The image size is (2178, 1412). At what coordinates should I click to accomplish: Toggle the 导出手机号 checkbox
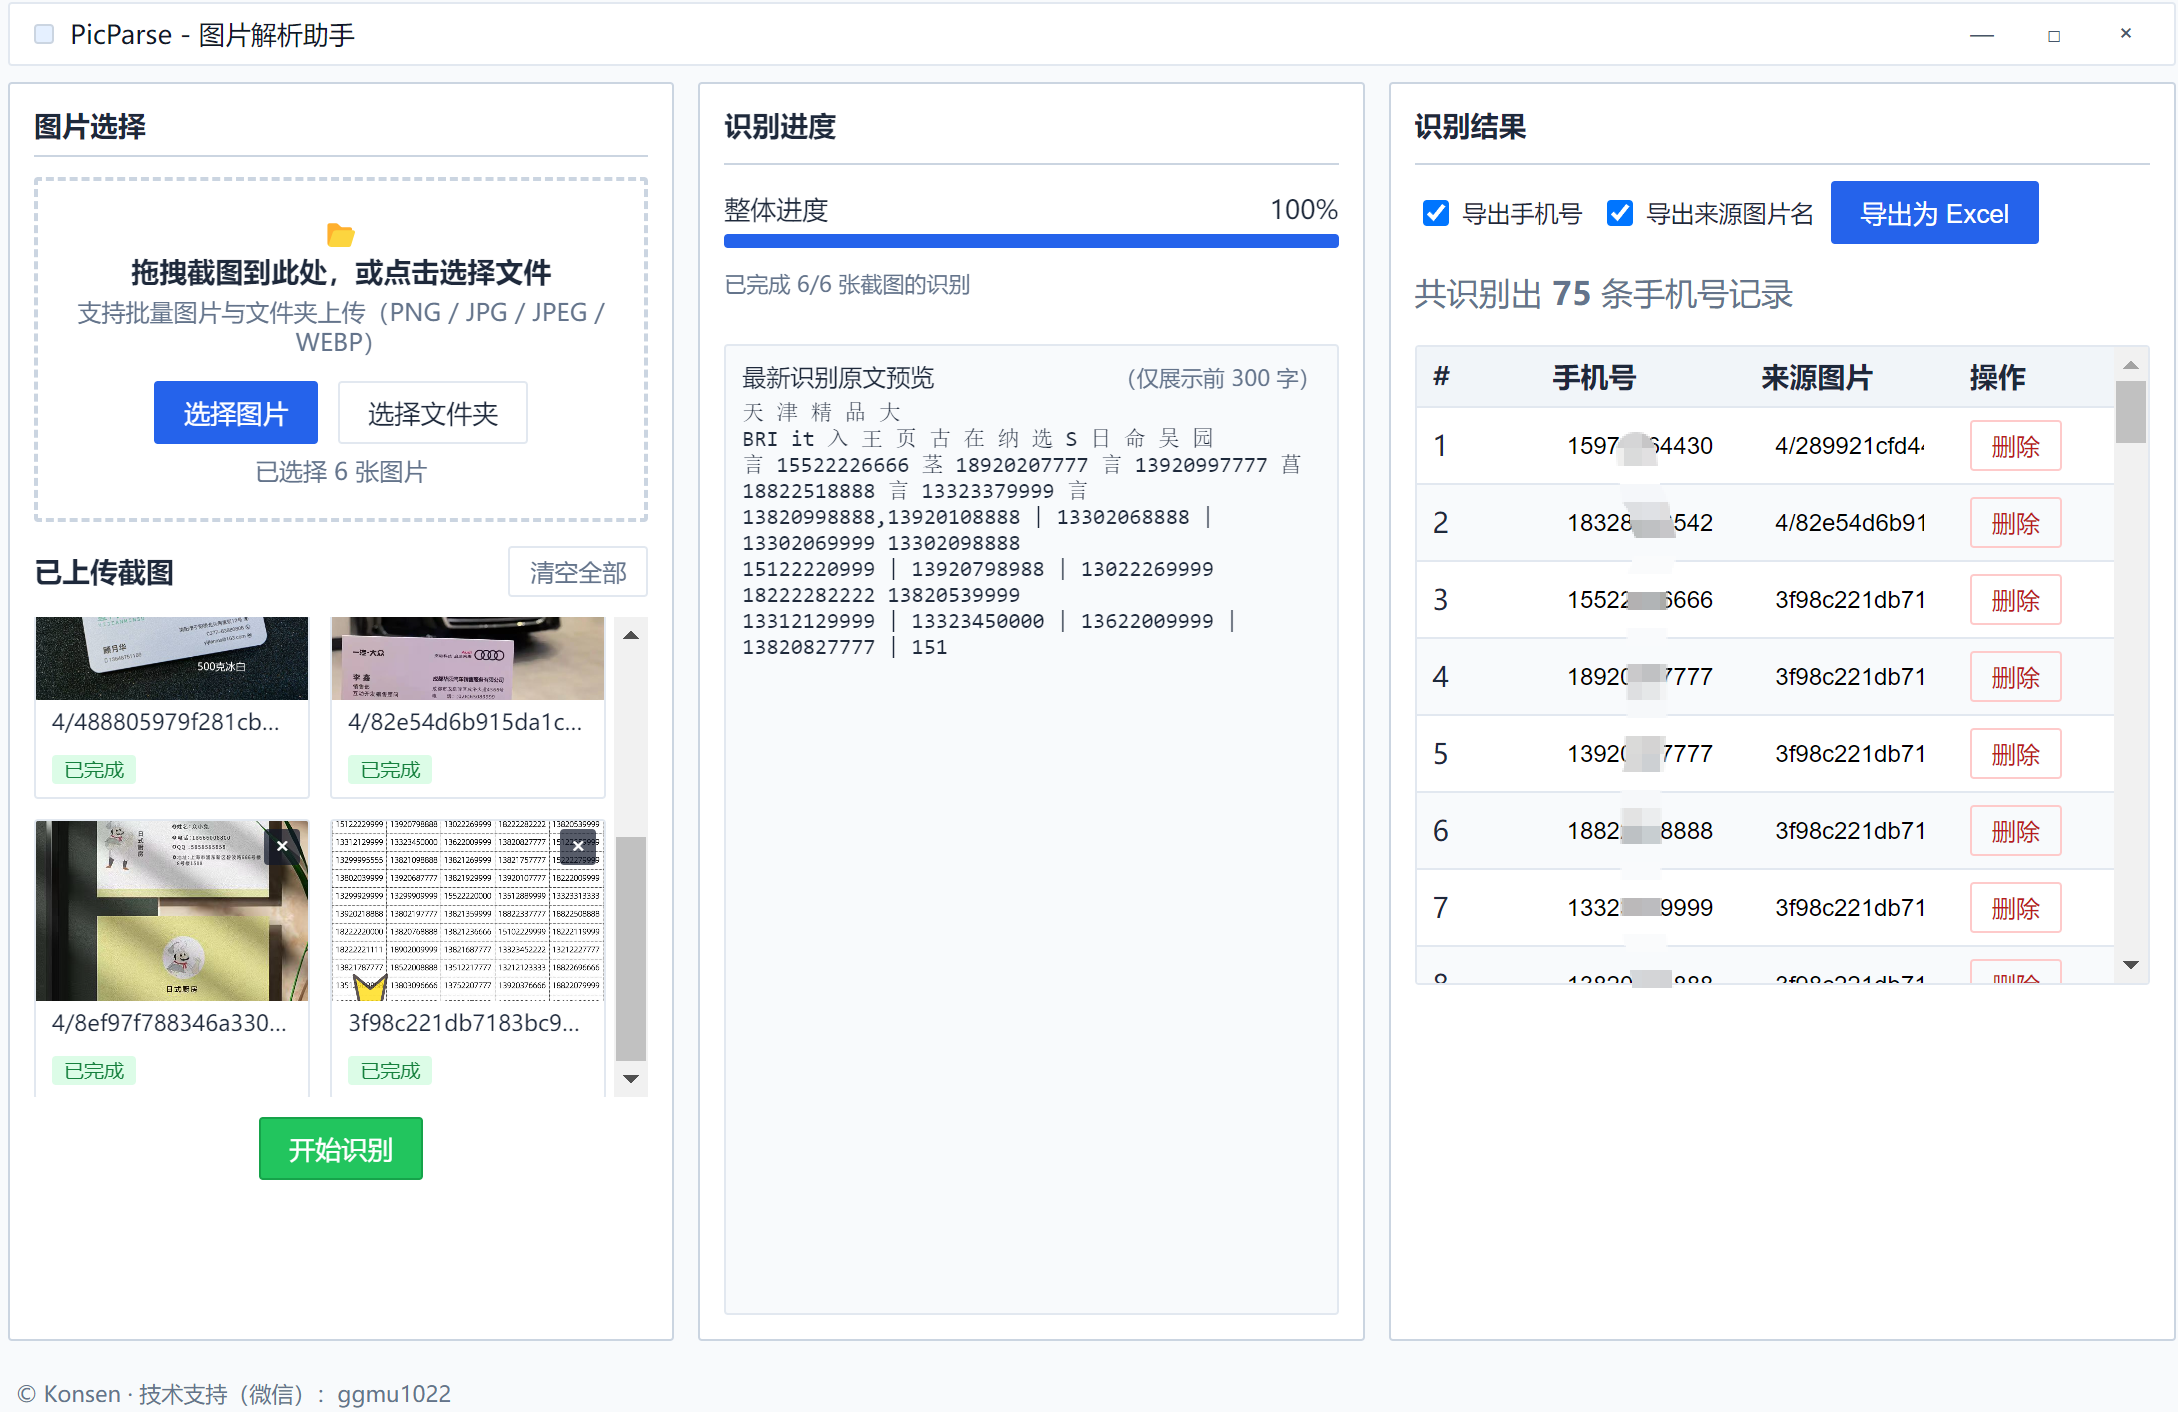pos(1436,213)
